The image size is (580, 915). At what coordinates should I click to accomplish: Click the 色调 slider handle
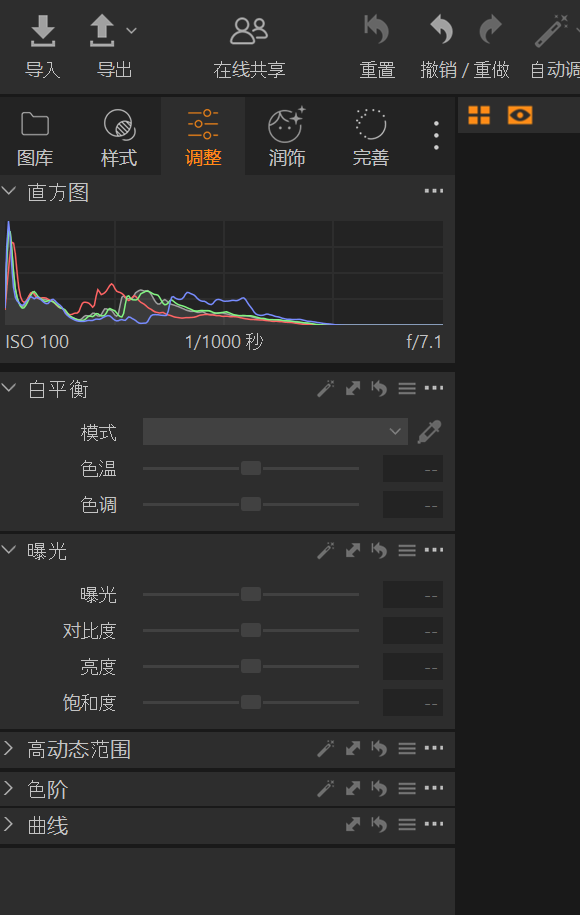pos(251,504)
